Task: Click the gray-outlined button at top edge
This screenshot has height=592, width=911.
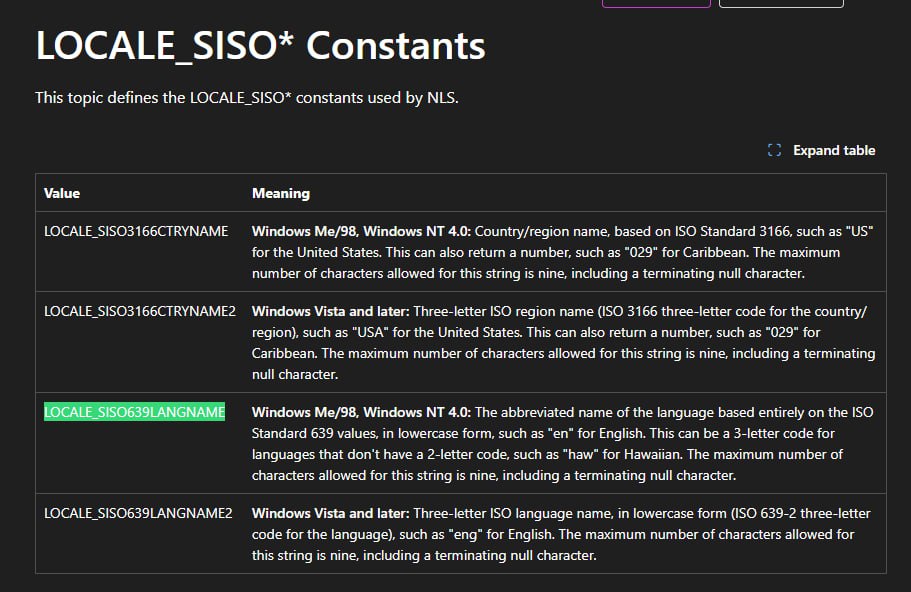Action: (780, 3)
